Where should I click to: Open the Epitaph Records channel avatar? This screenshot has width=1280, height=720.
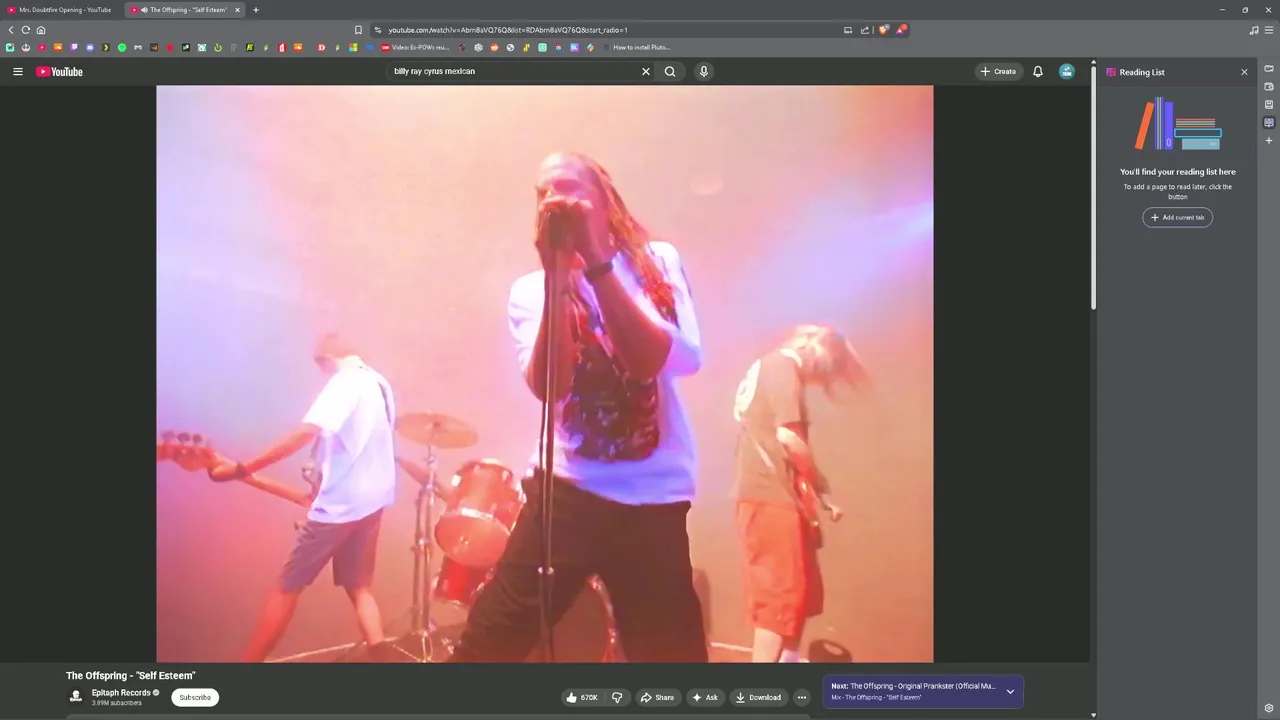tap(75, 697)
